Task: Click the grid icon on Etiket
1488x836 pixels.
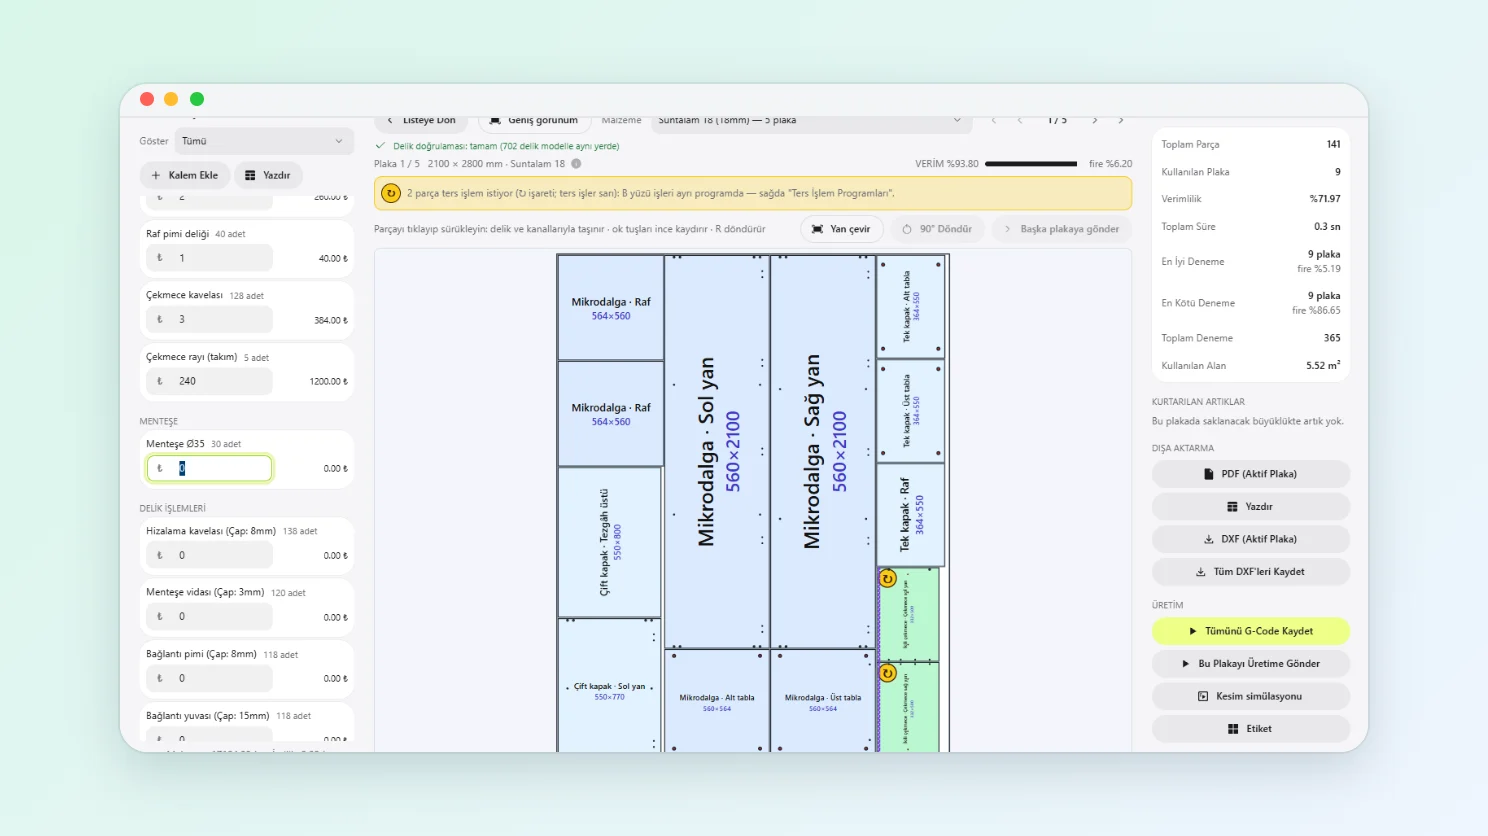Action: pos(1233,729)
